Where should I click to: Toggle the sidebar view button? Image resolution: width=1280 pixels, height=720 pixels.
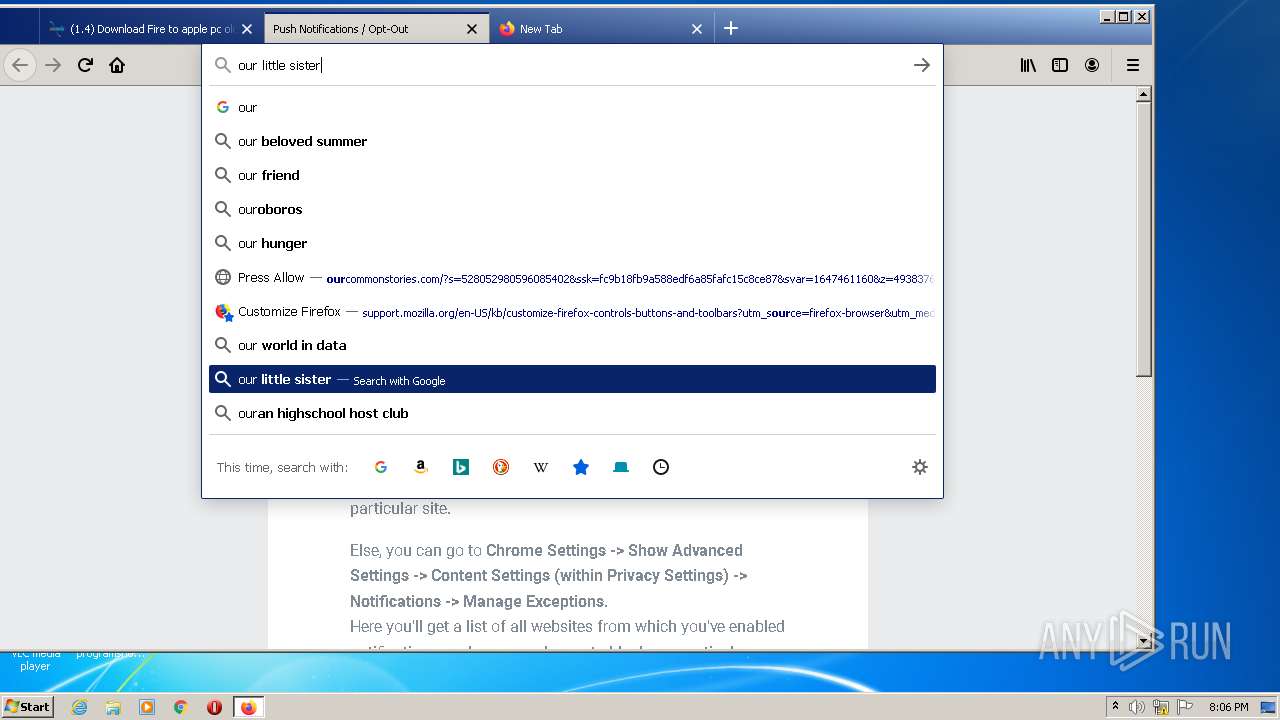point(1060,65)
